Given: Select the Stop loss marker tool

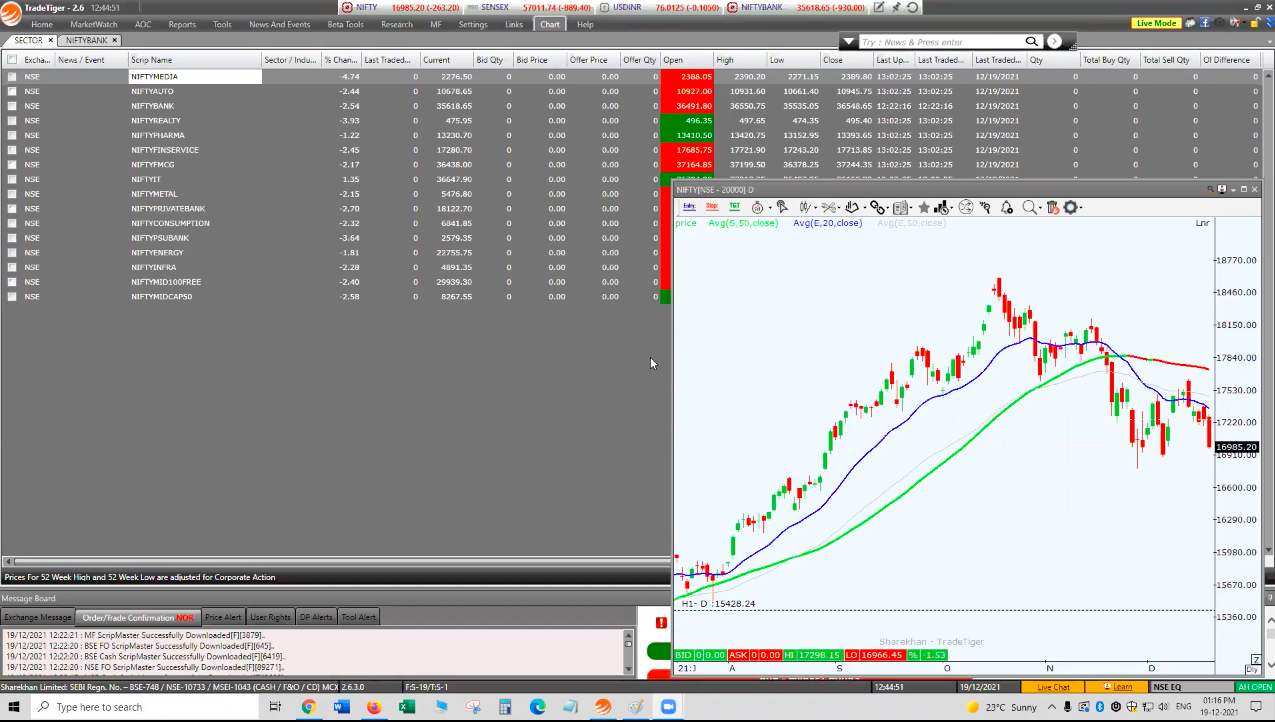Looking at the screenshot, I should click(x=712, y=207).
